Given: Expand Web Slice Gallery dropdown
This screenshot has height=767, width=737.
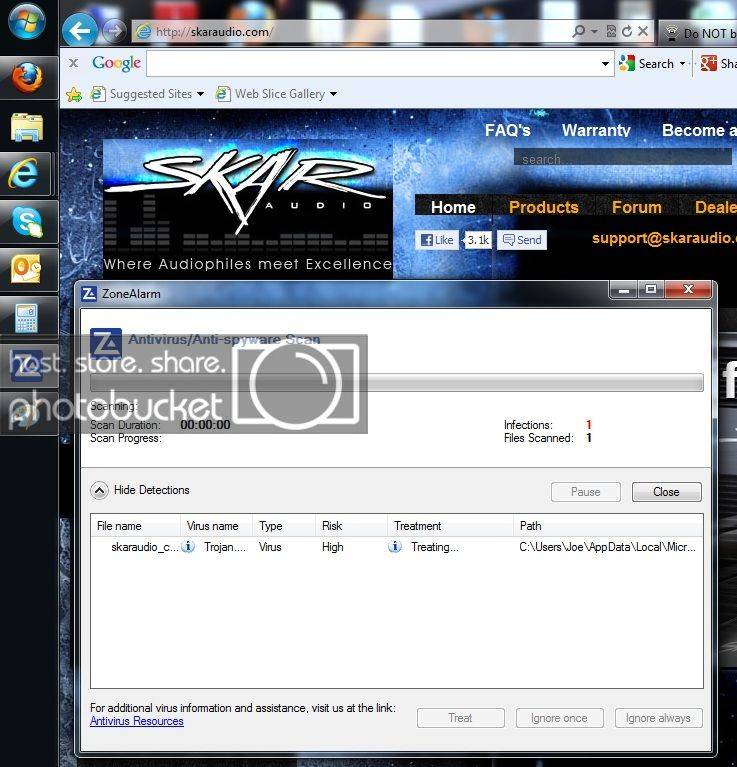Looking at the screenshot, I should (x=333, y=93).
